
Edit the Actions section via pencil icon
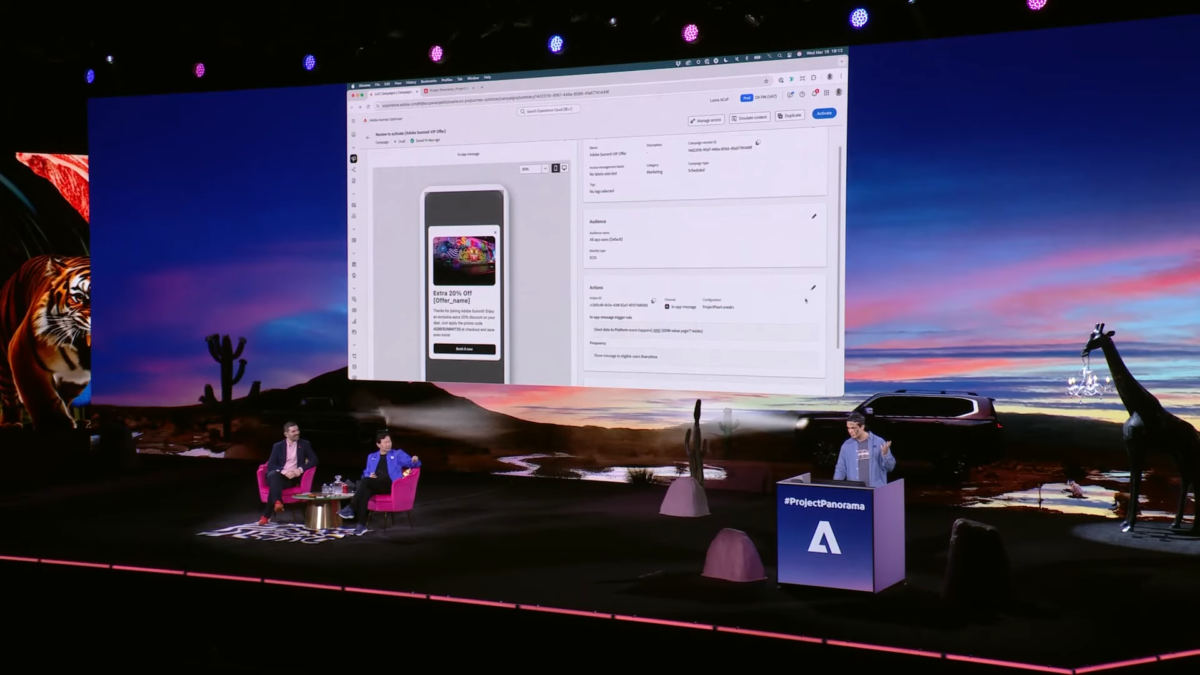813,288
